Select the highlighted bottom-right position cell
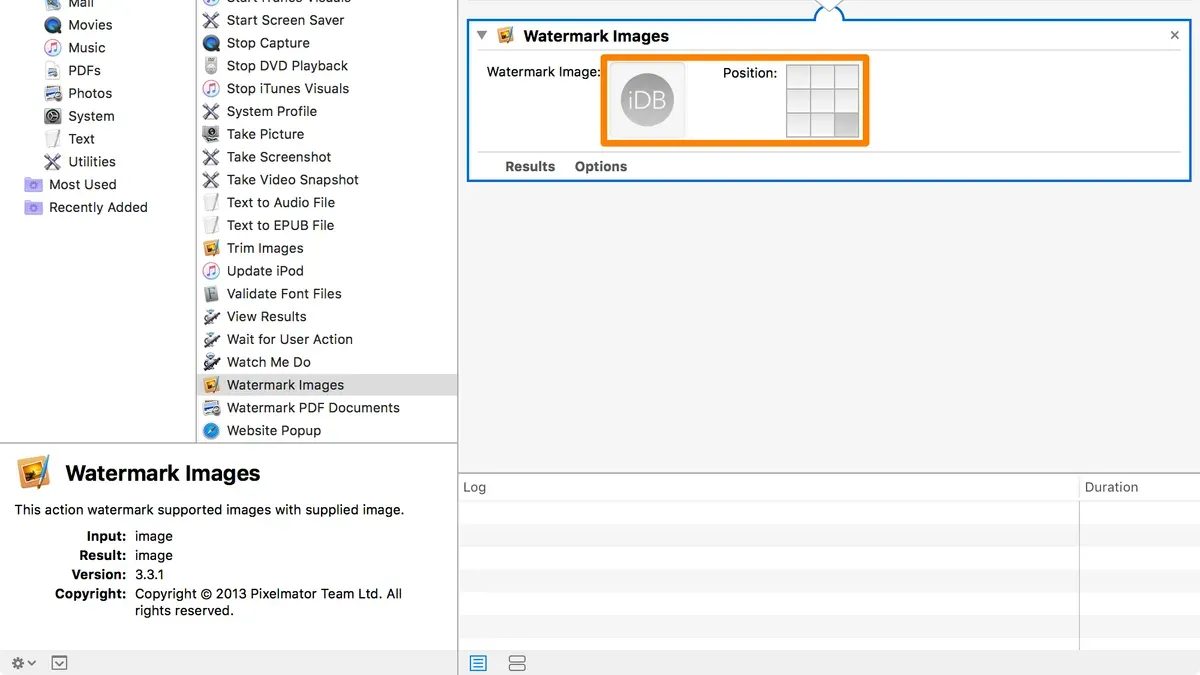The width and height of the screenshot is (1200, 675). [847, 125]
